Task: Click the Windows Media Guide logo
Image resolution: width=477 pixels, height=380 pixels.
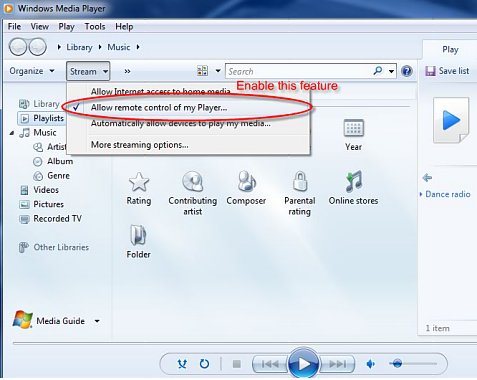Action: [22, 320]
